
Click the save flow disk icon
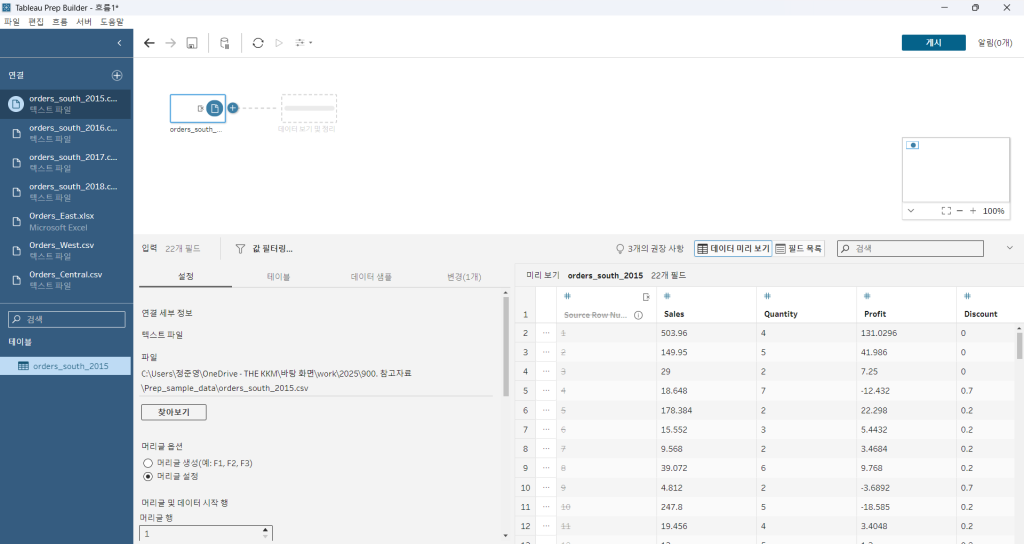point(192,43)
